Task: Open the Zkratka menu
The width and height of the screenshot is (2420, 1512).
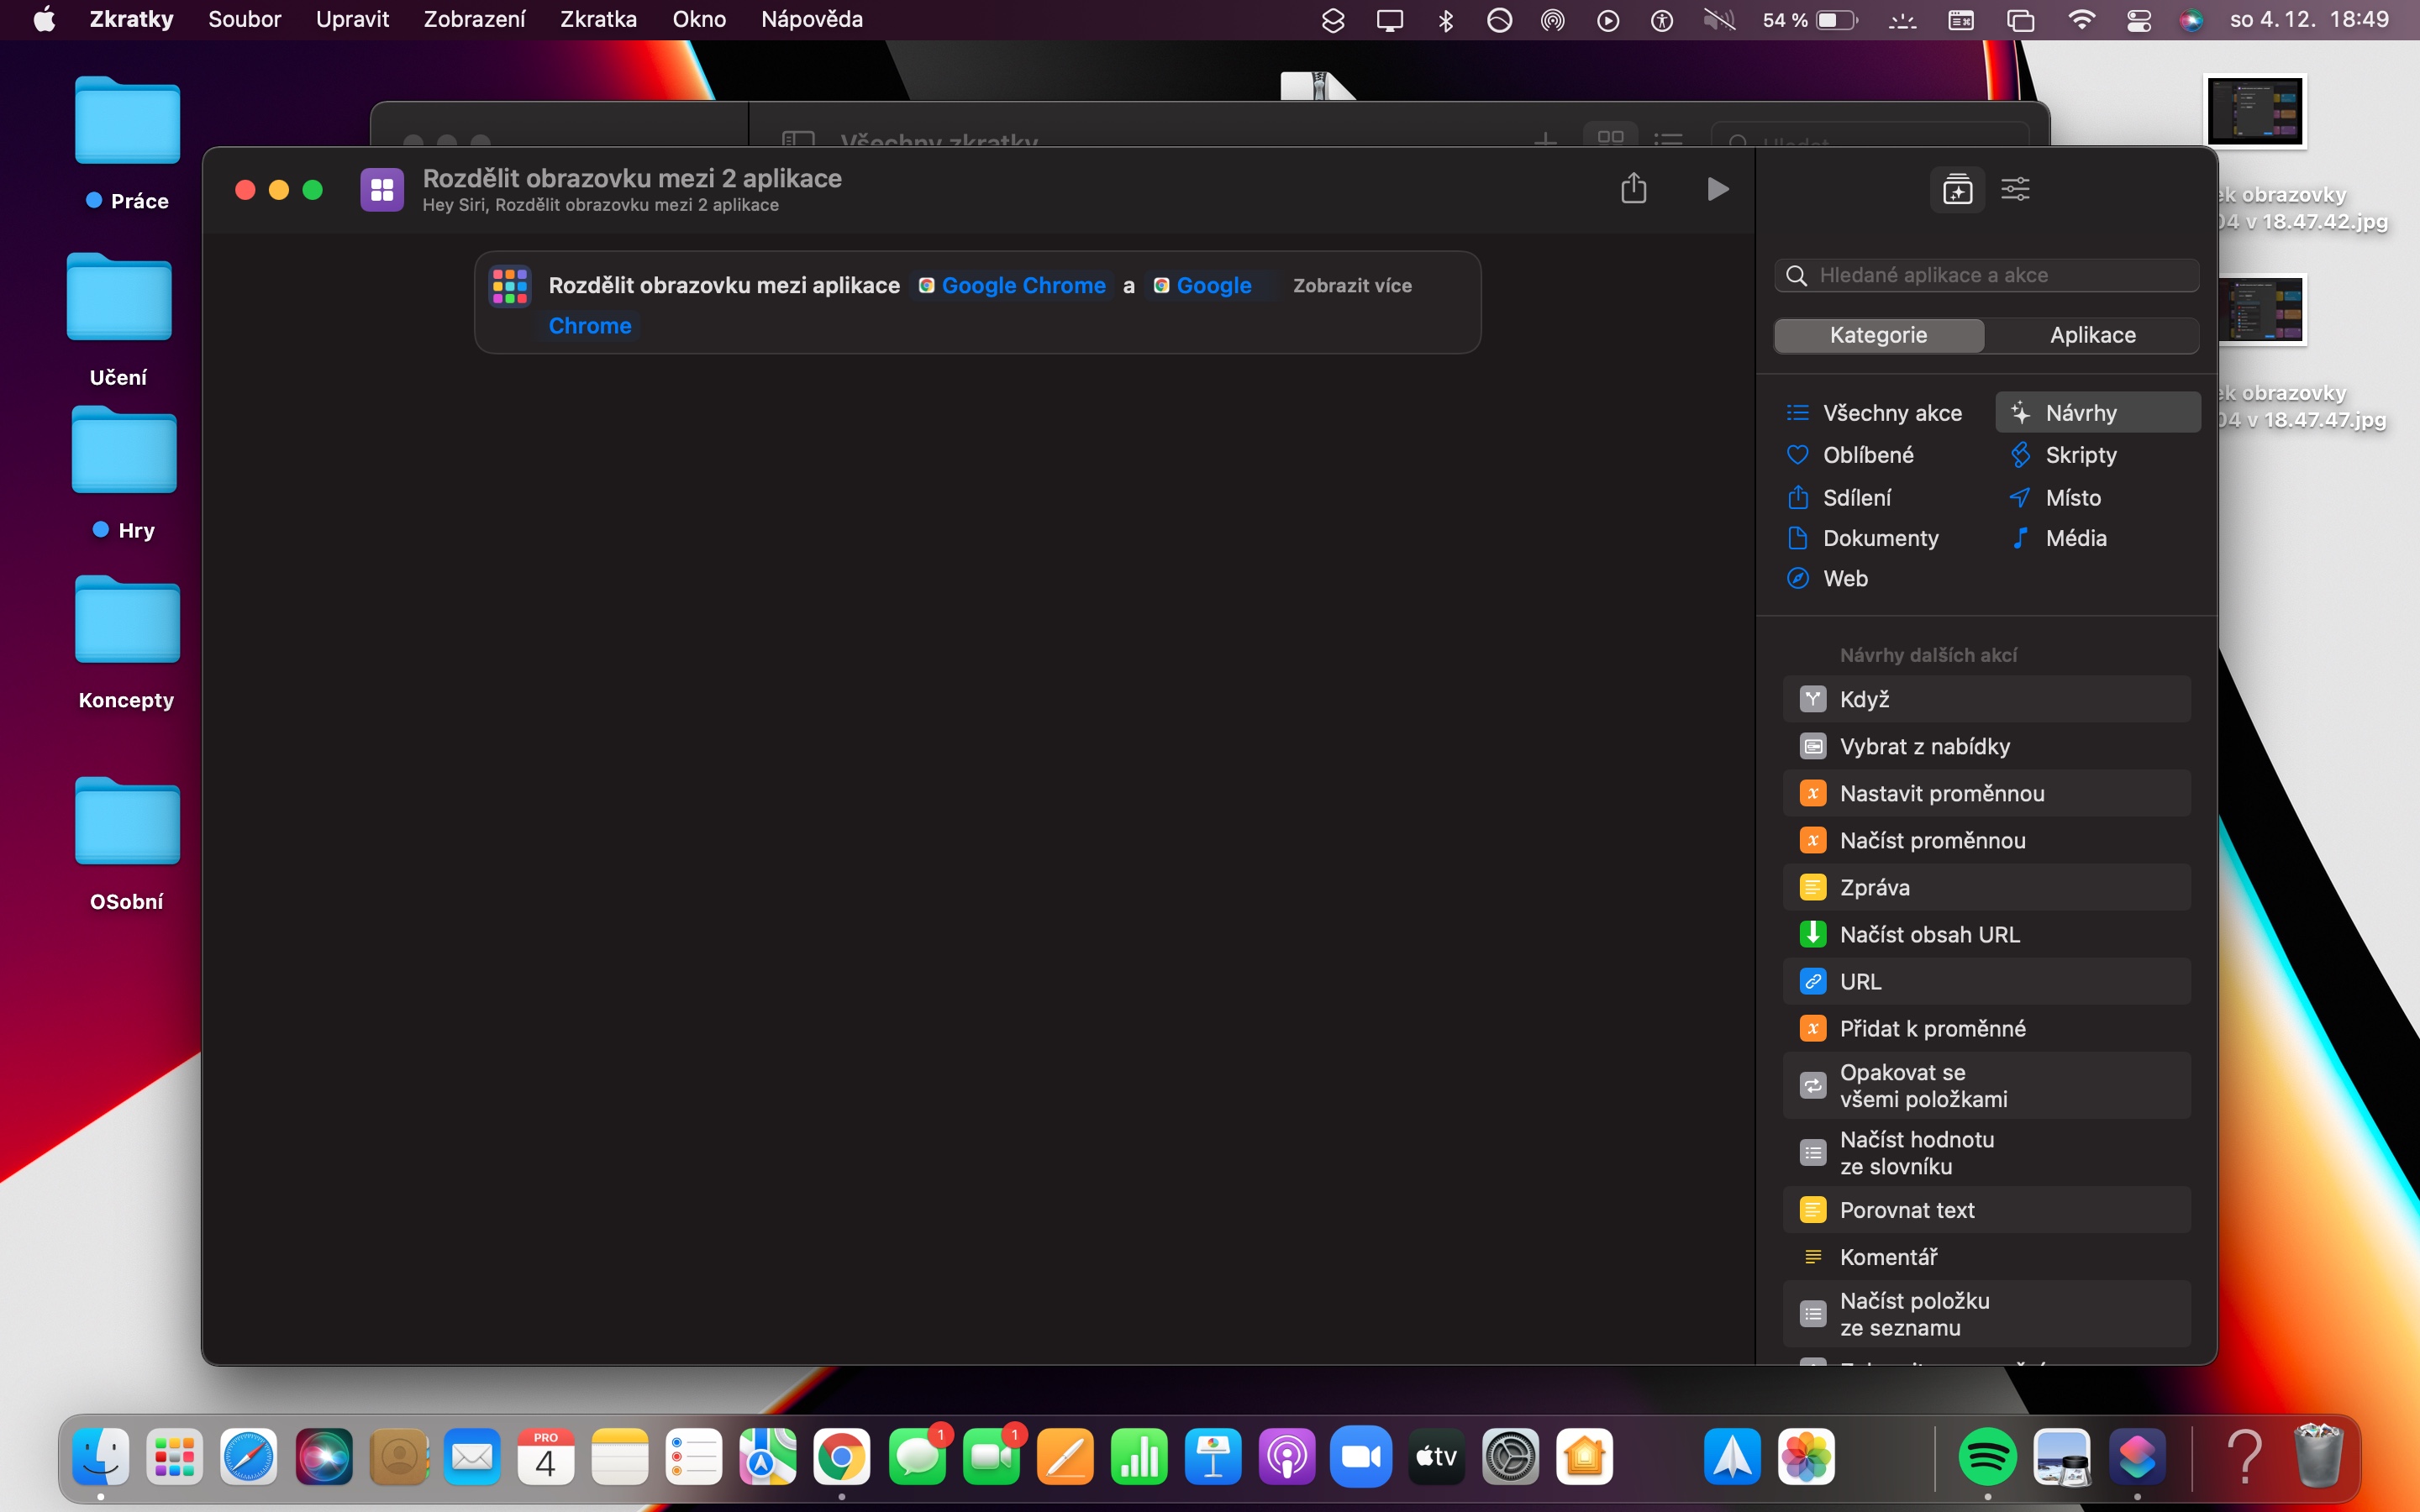Action: (598, 20)
